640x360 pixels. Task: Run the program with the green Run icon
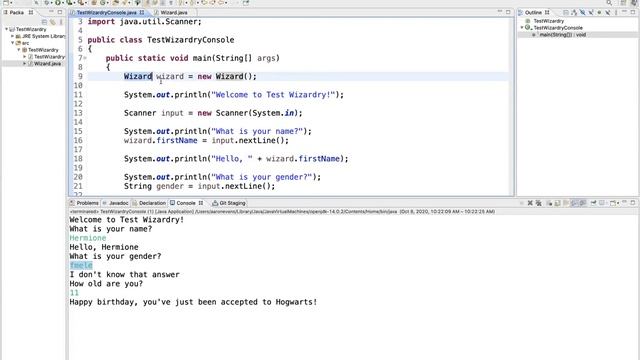coord(58,2)
